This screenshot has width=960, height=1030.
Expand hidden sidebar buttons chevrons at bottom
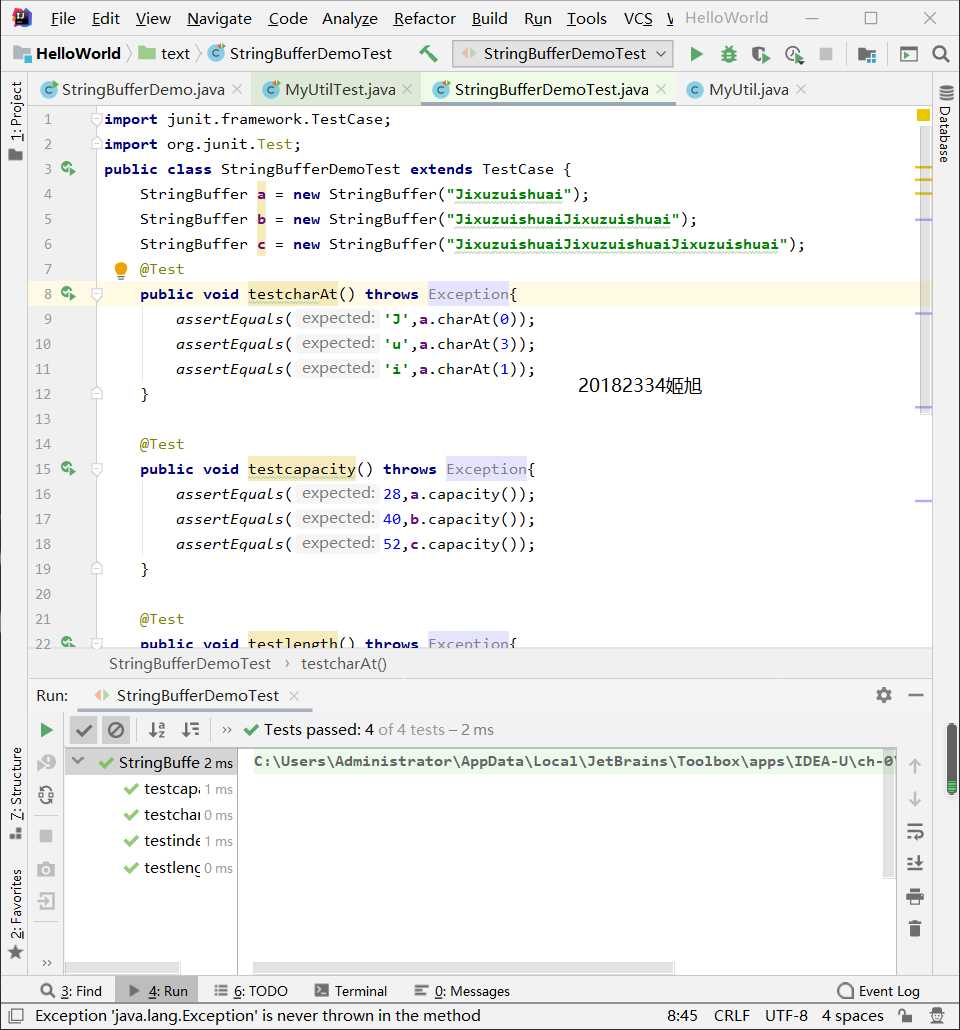coord(46,963)
